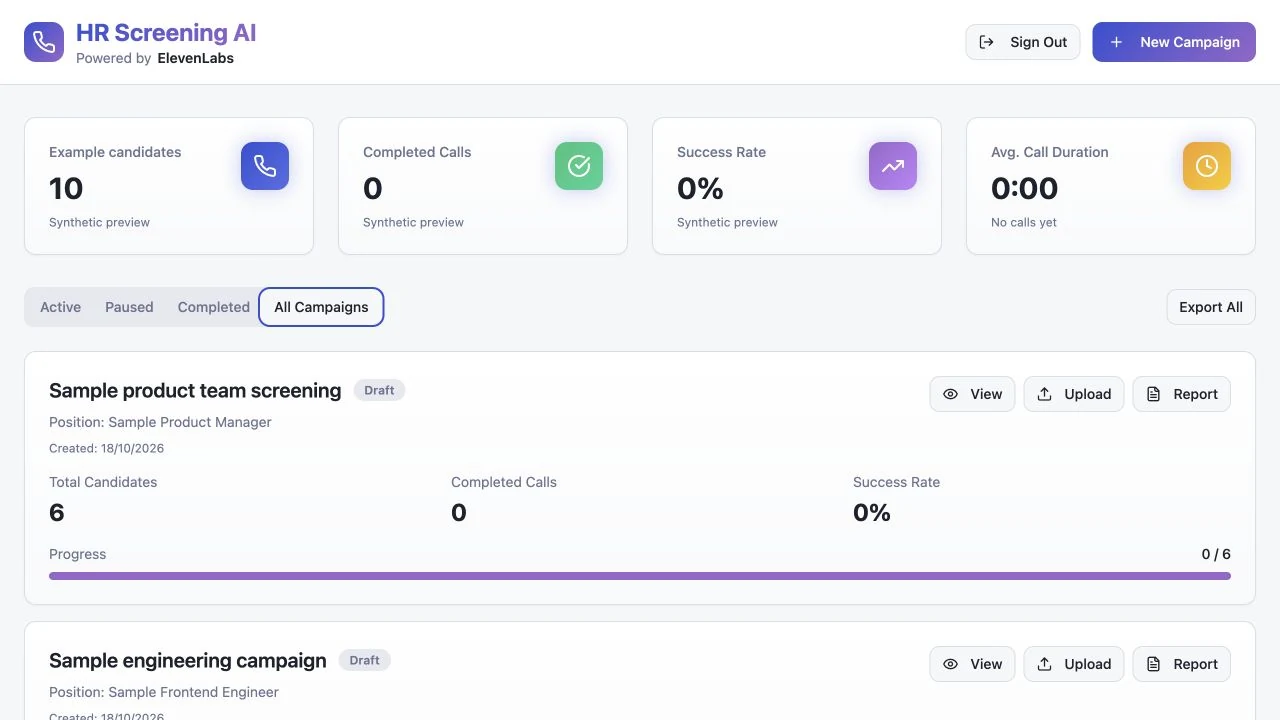Upload to Sample product team screening campaign

[1074, 394]
